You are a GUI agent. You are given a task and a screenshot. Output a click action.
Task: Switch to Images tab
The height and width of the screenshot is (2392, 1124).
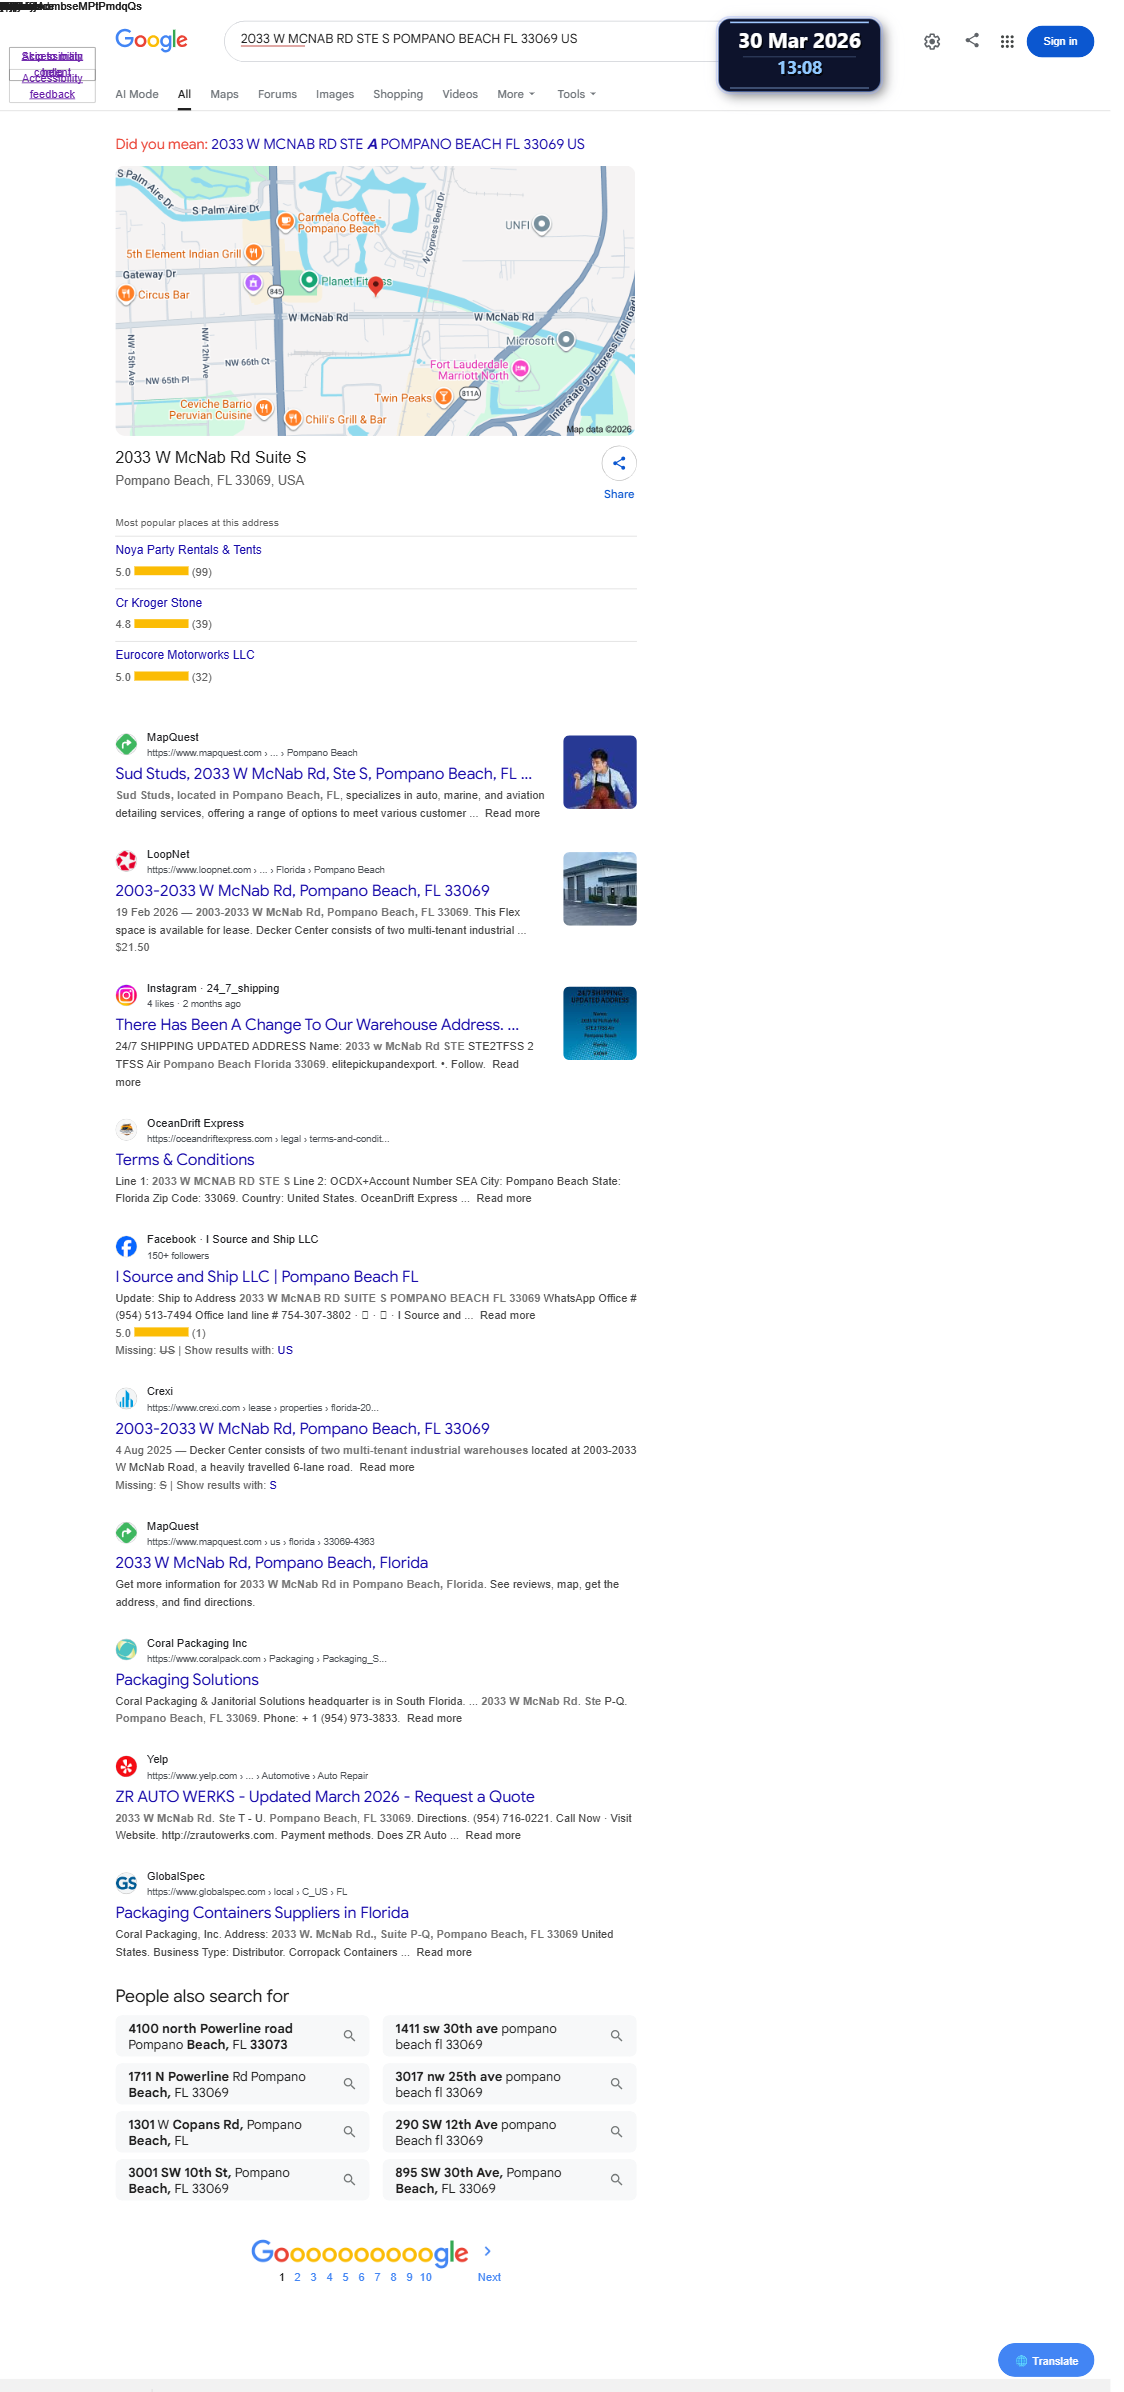coord(335,94)
